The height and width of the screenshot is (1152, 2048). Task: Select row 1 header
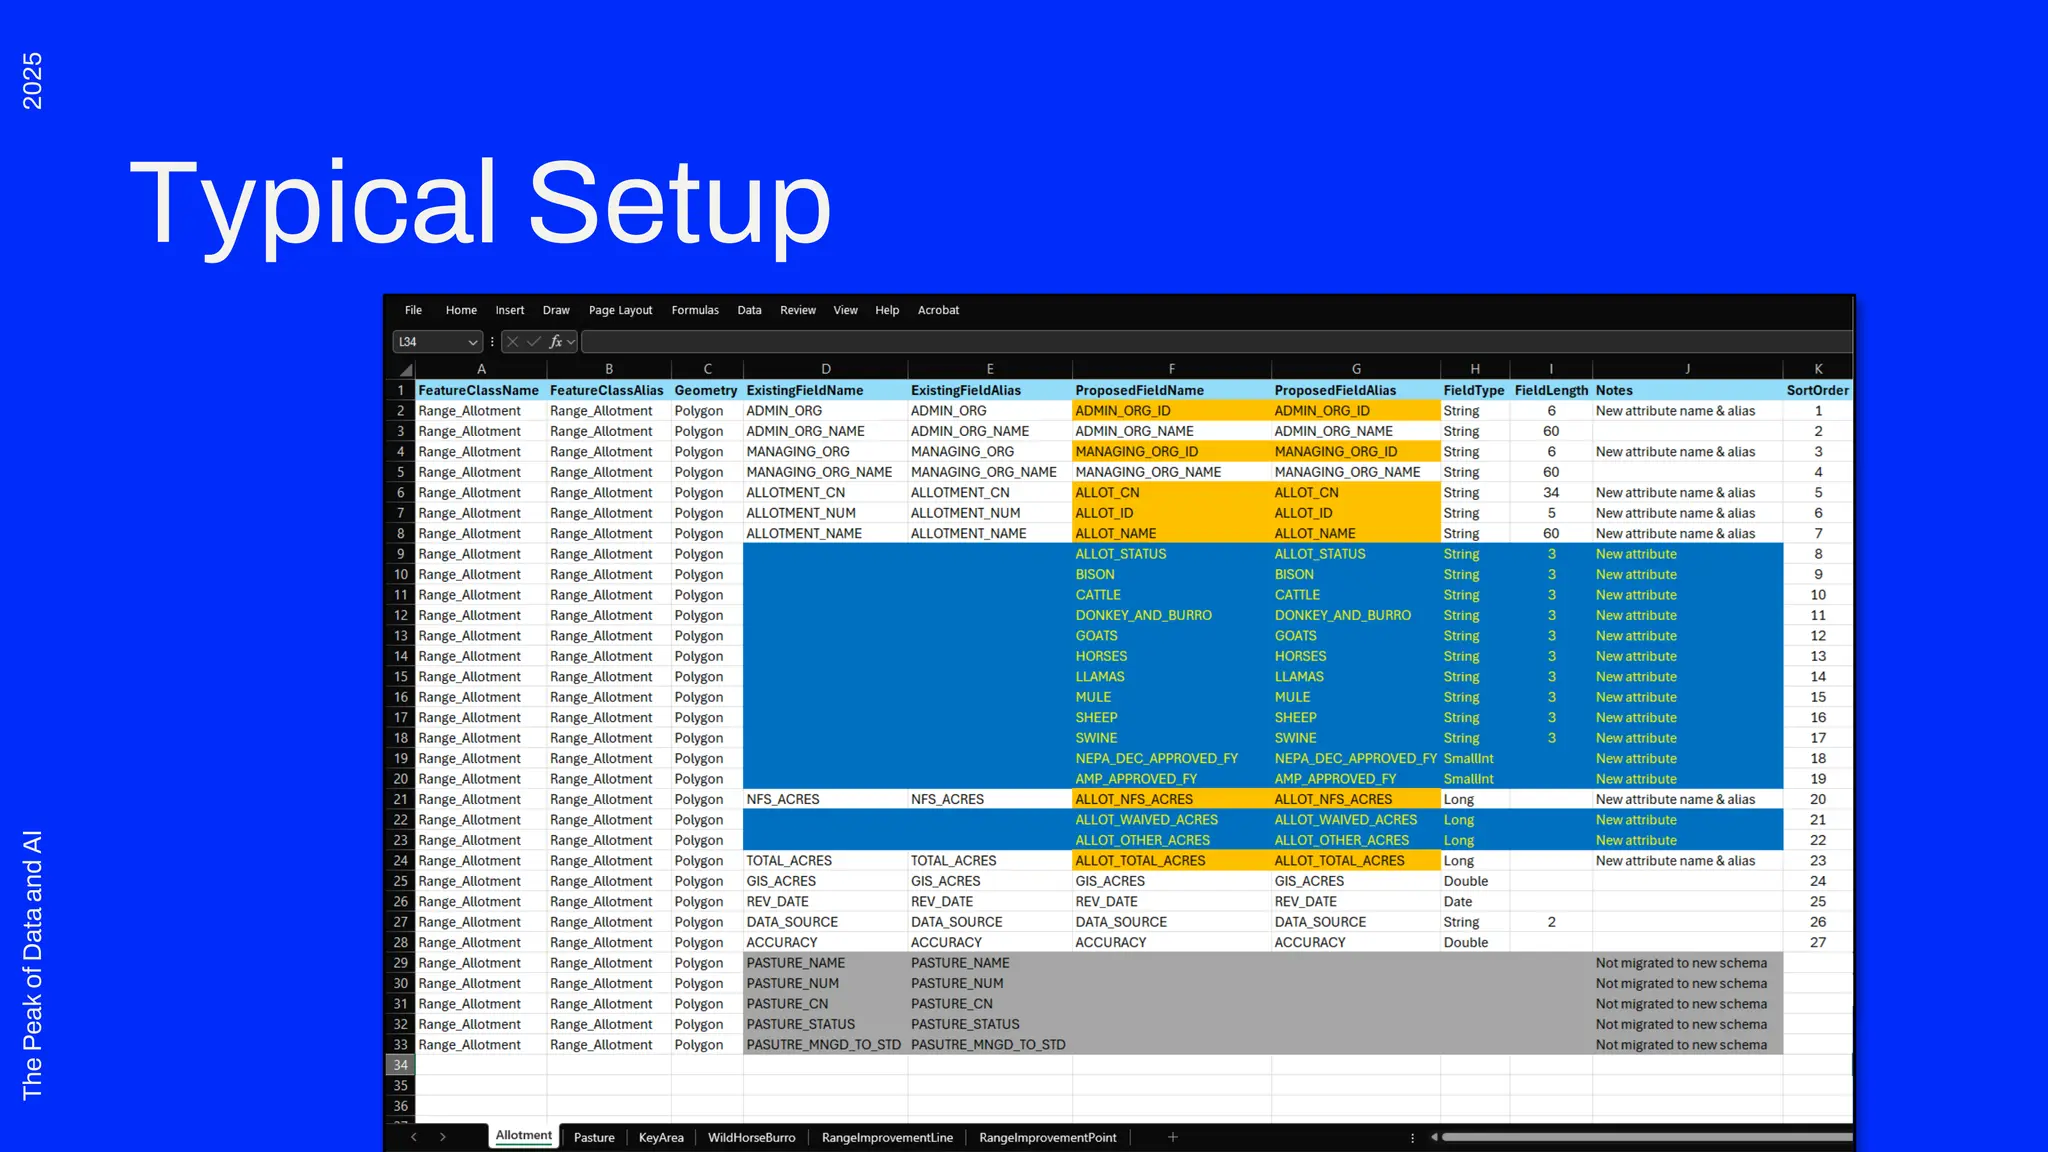(400, 390)
